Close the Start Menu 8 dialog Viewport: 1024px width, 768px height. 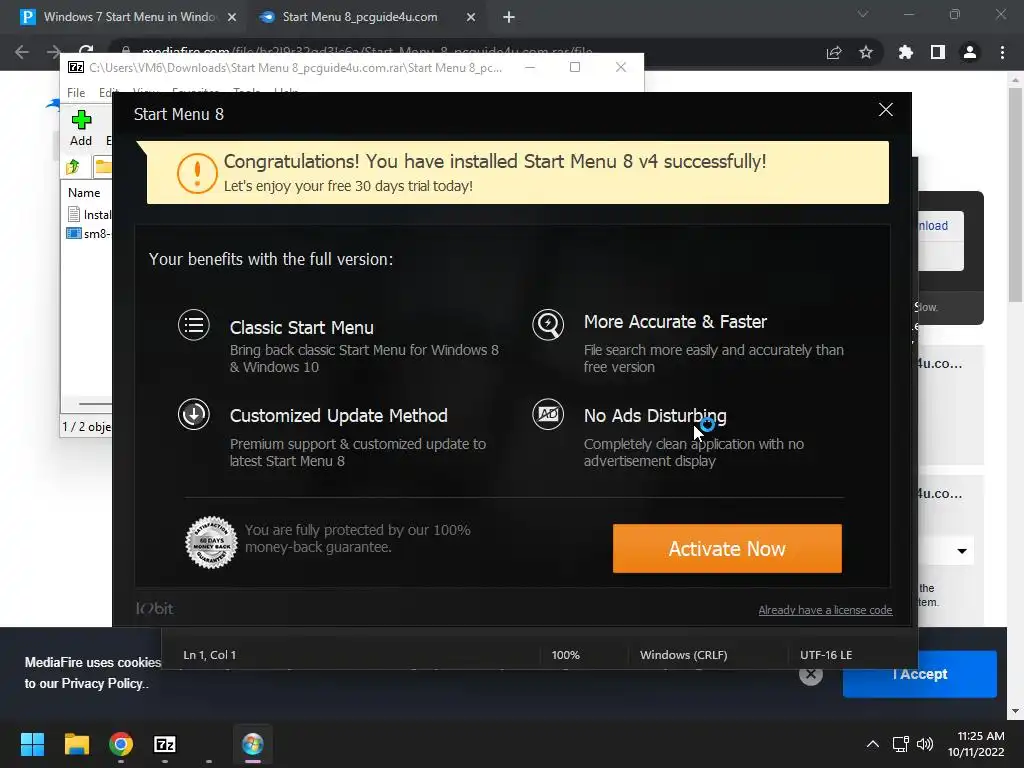[885, 110]
